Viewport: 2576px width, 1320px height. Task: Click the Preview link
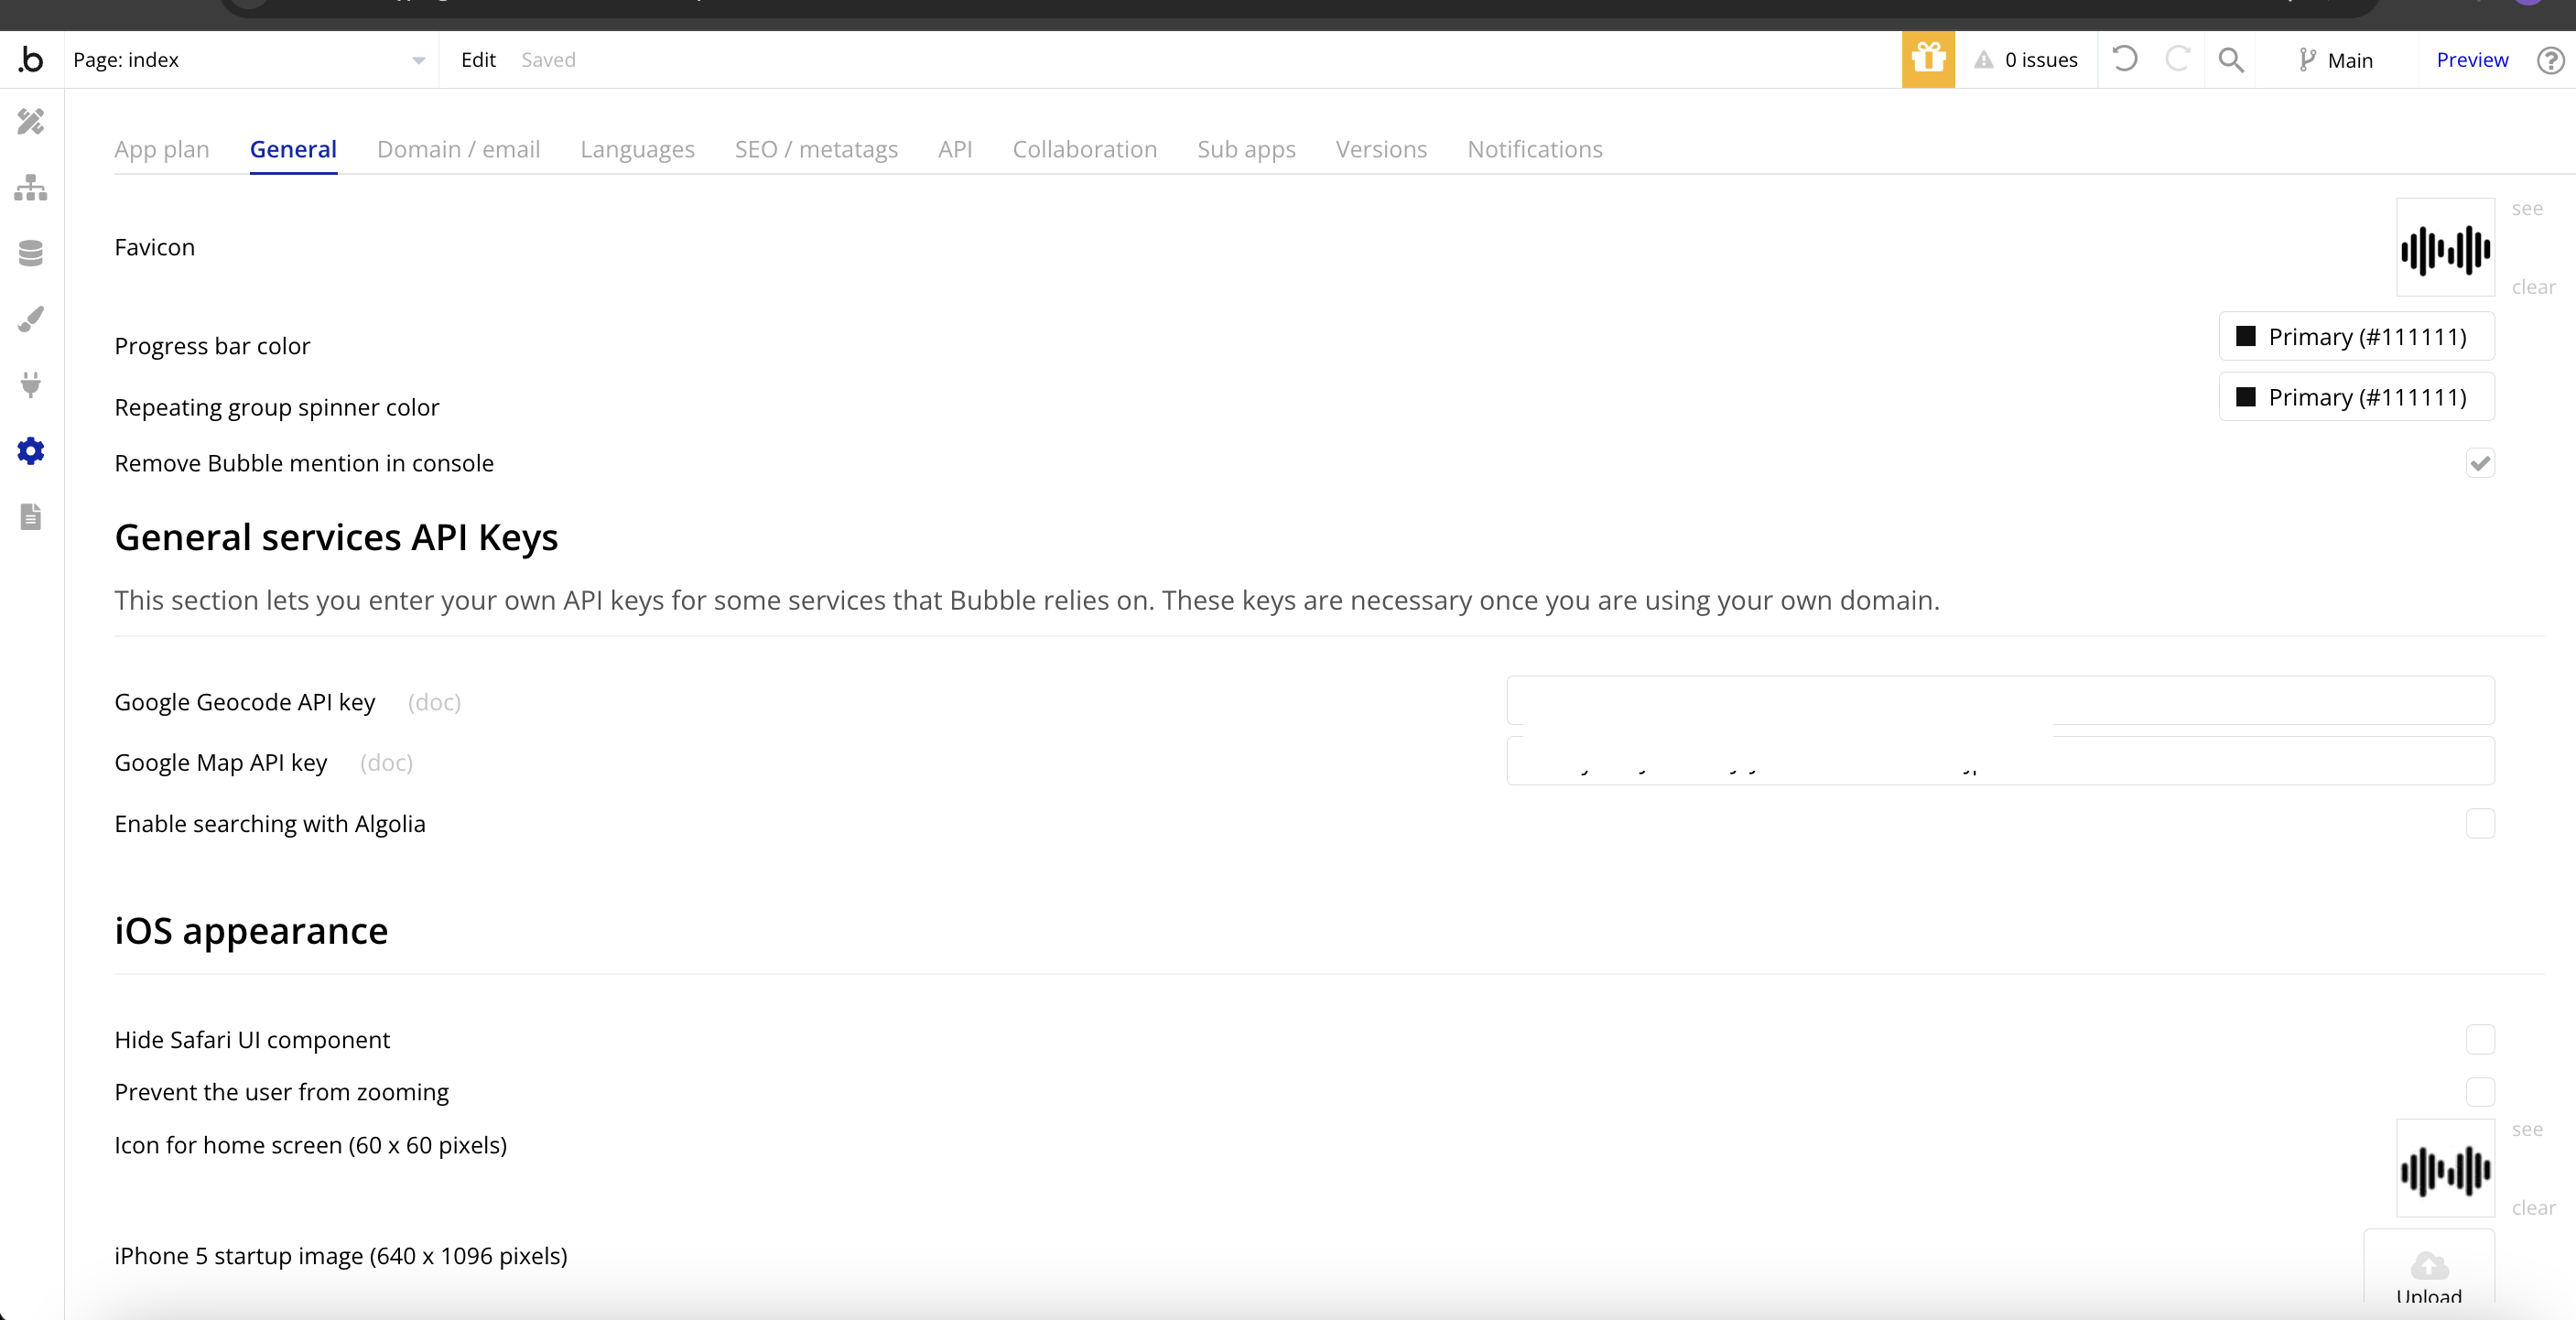[x=2472, y=60]
